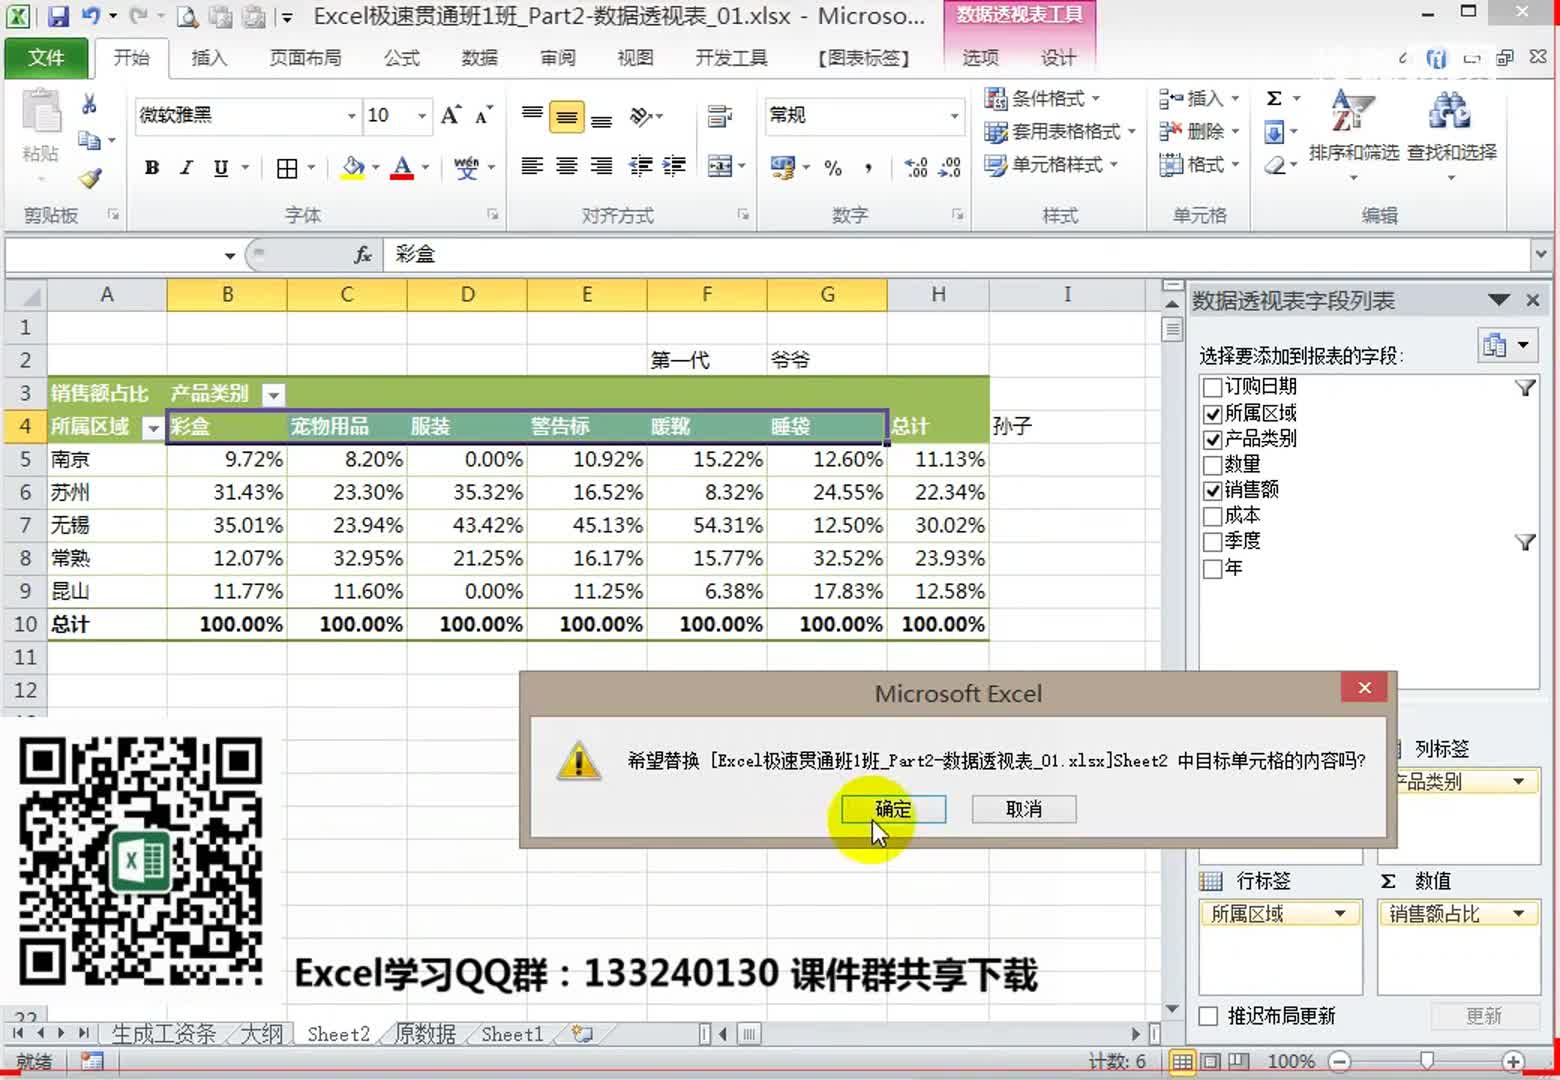1560x1080 pixels.
Task: Click the AutoSum sigma icon
Action: pos(1274,98)
